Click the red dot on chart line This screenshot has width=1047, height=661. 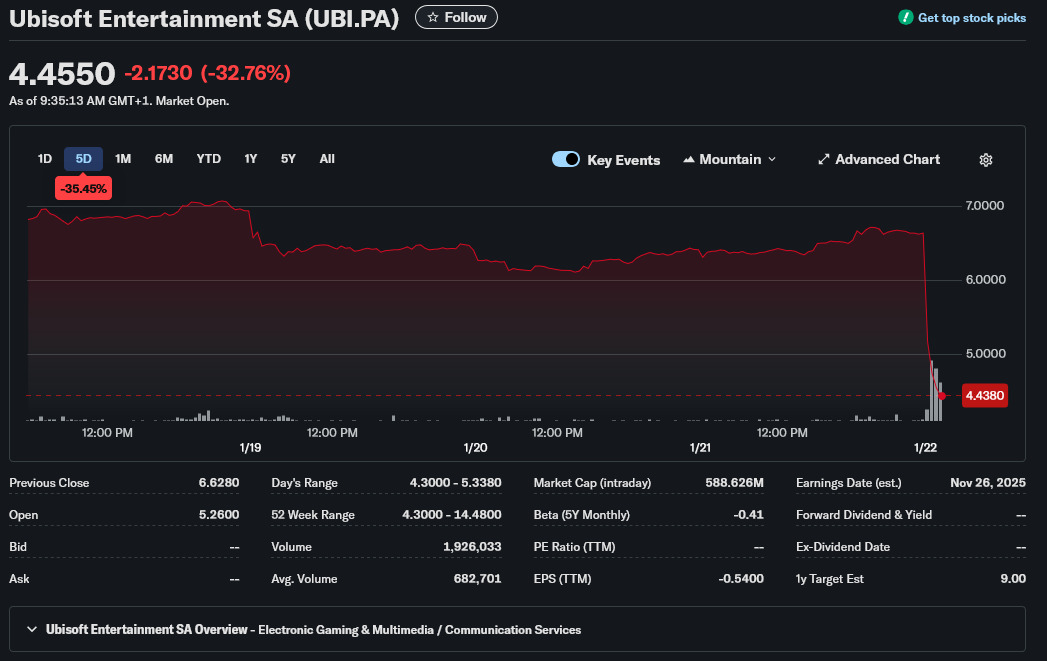(x=942, y=396)
